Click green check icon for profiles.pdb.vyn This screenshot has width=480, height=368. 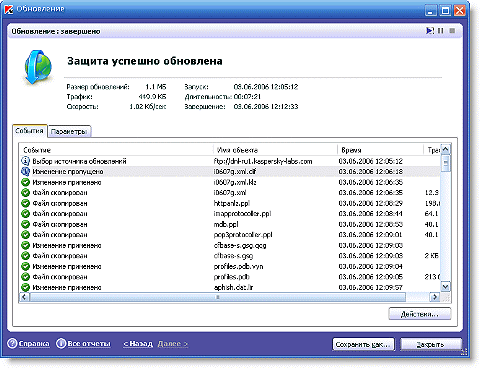(x=25, y=266)
